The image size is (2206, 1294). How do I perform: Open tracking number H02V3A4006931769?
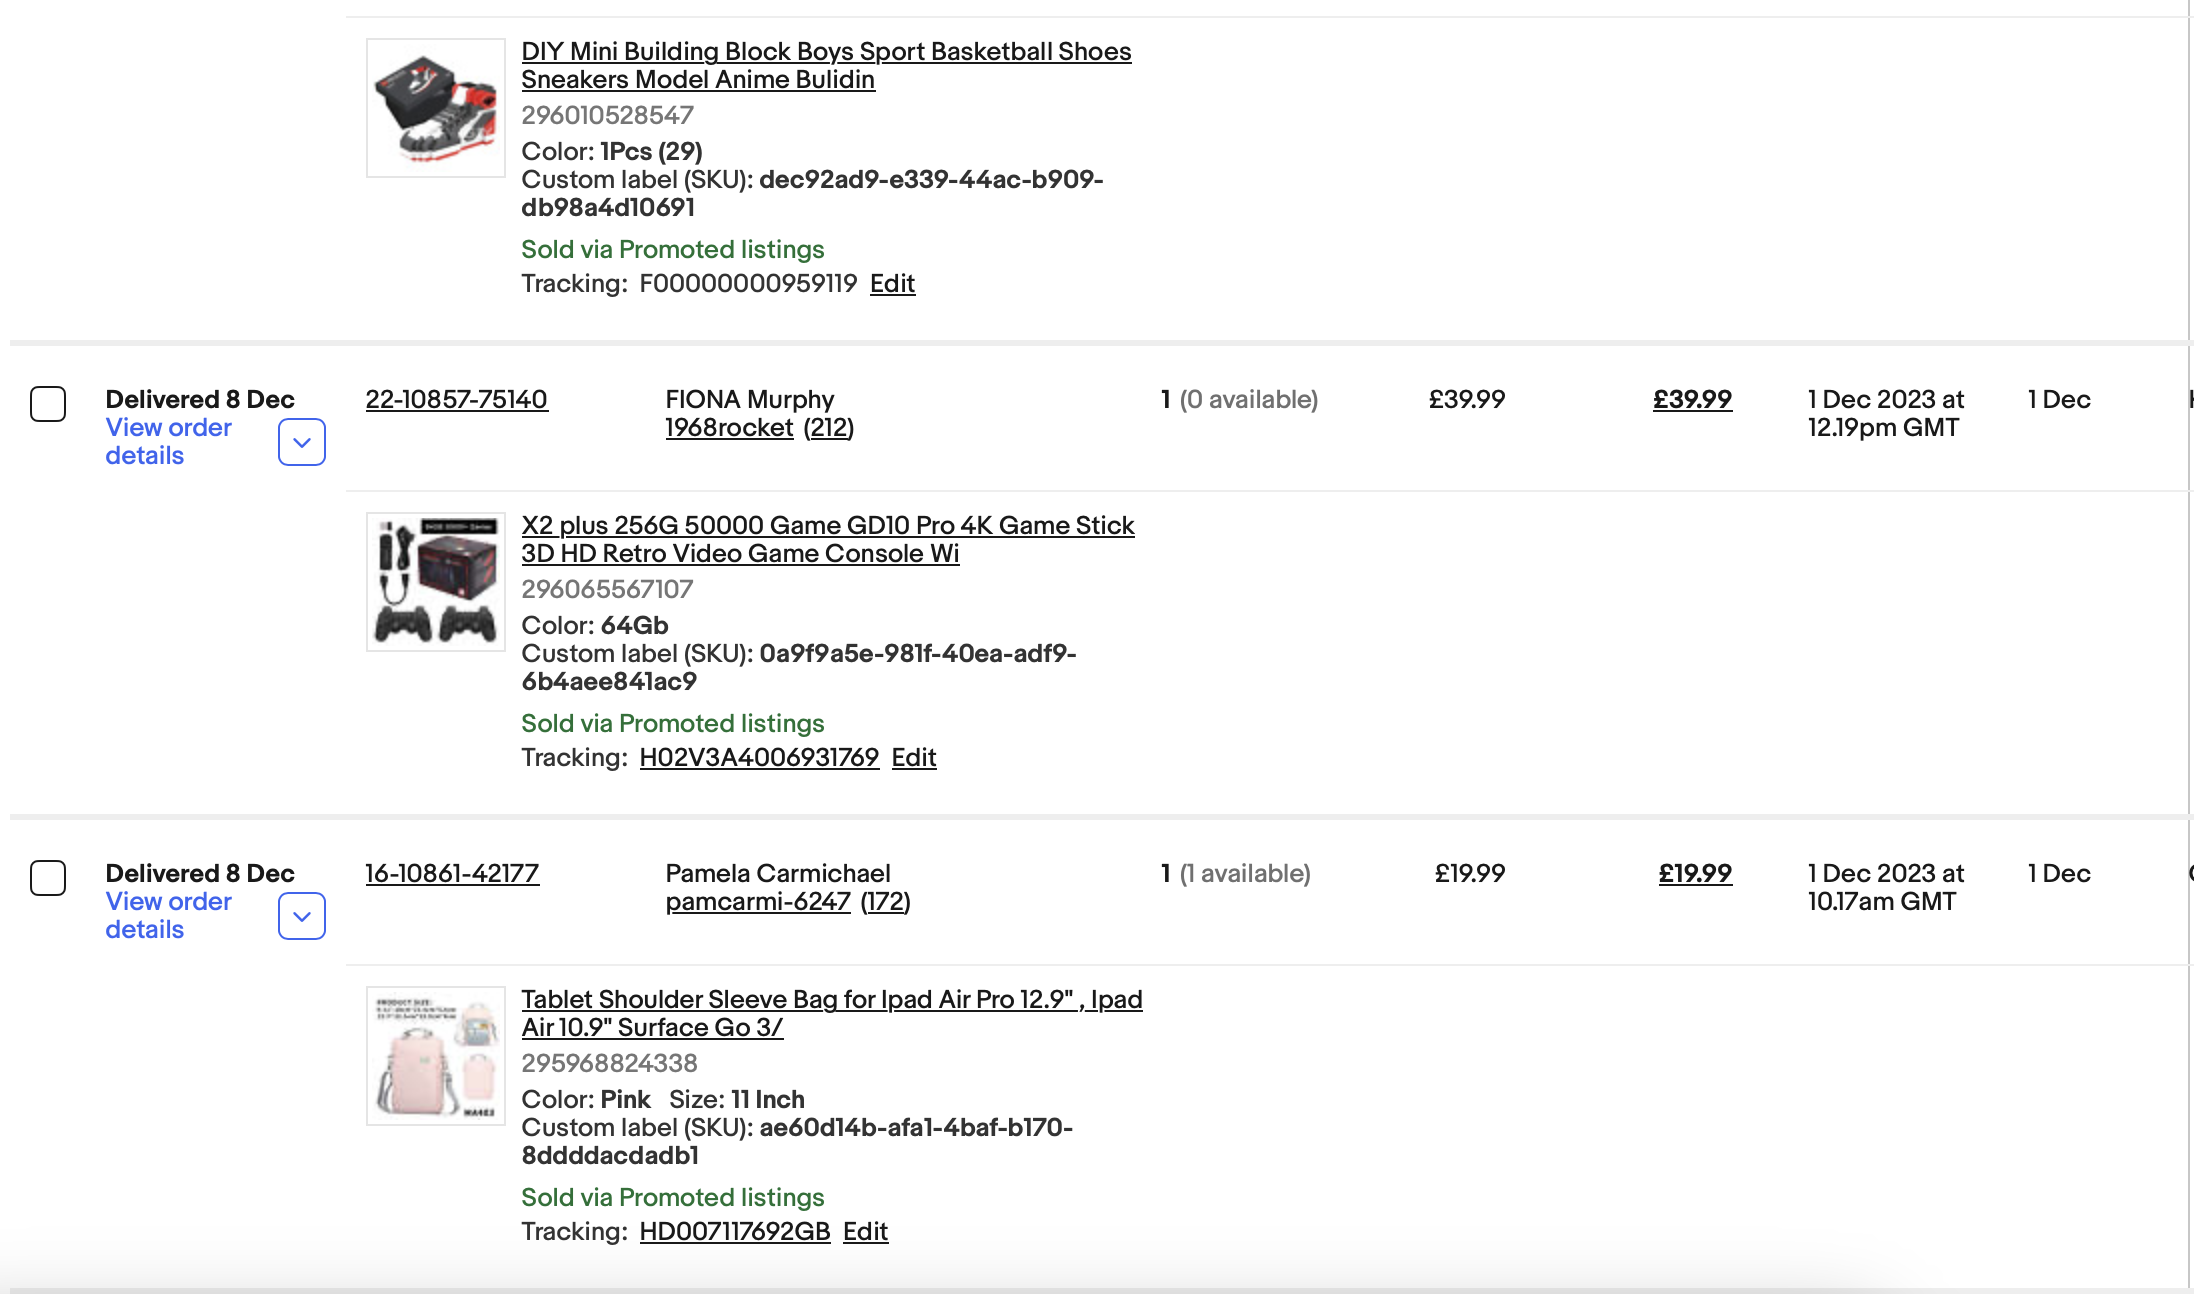[x=759, y=757]
